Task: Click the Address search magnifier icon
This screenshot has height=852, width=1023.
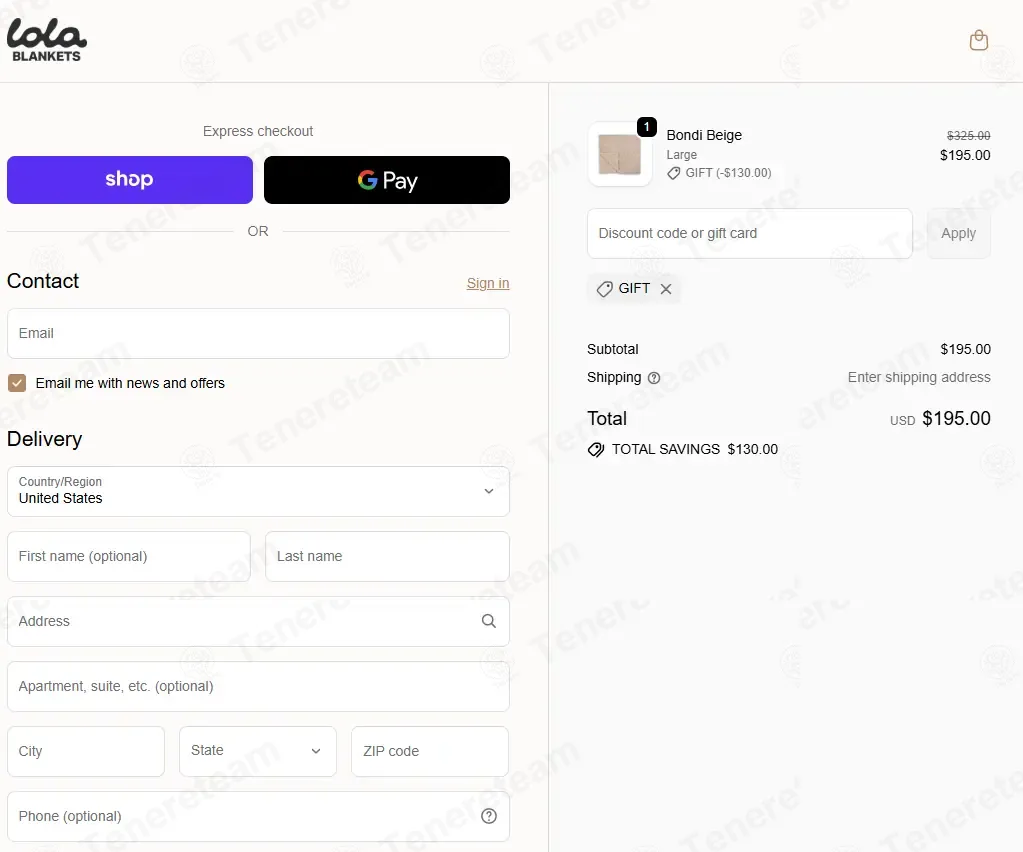Action: [489, 621]
